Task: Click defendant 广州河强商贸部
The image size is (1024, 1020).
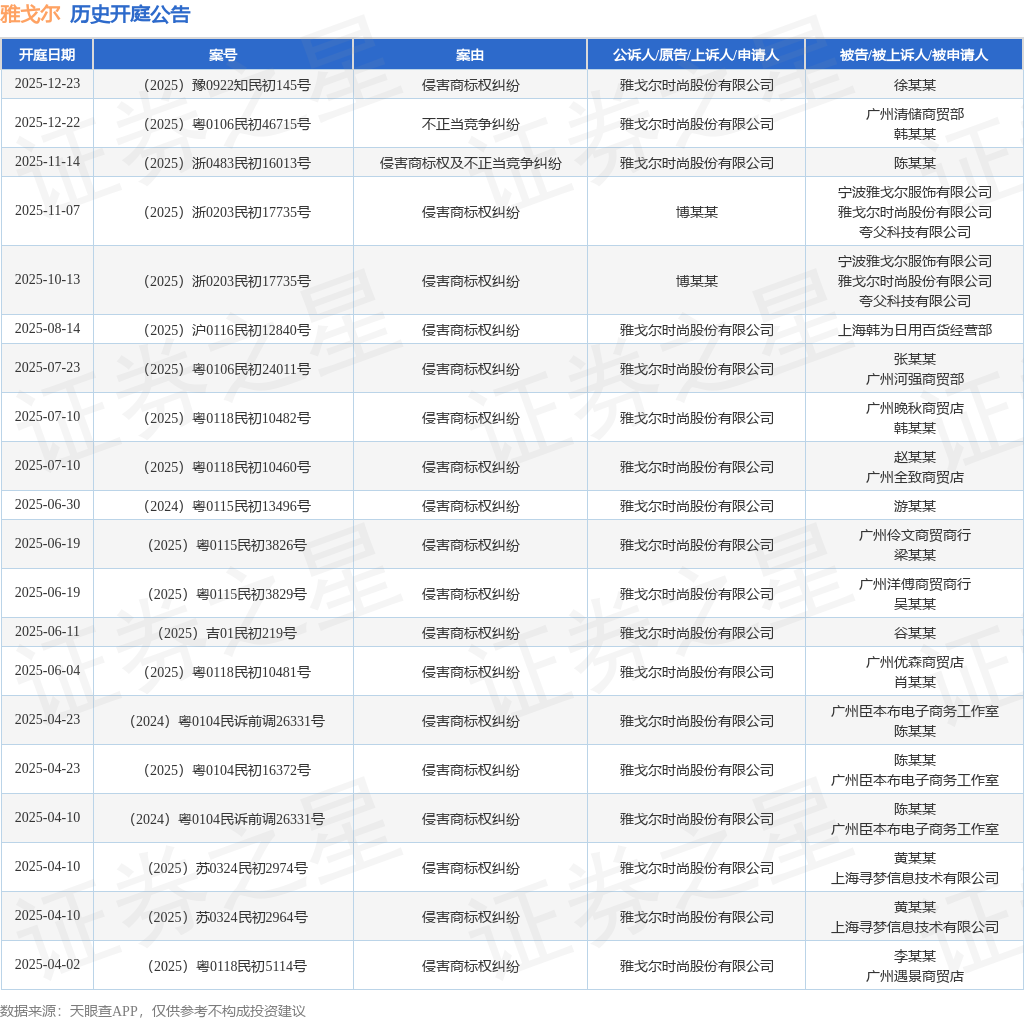Action: [914, 379]
